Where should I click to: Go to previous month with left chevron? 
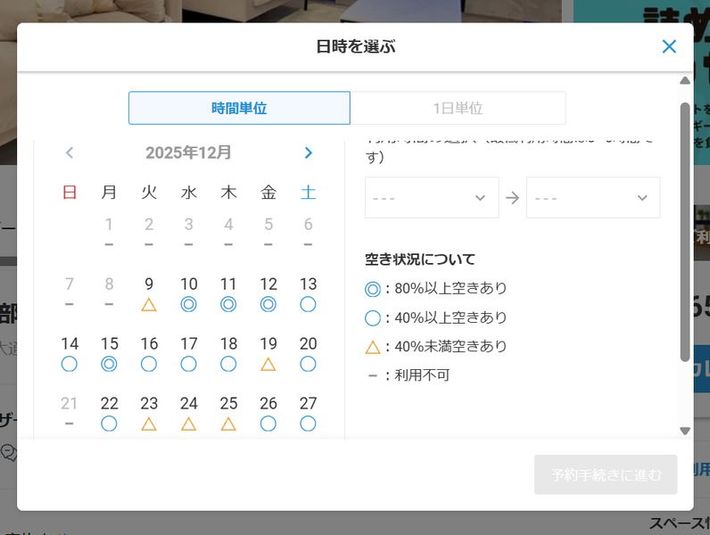pos(69,153)
